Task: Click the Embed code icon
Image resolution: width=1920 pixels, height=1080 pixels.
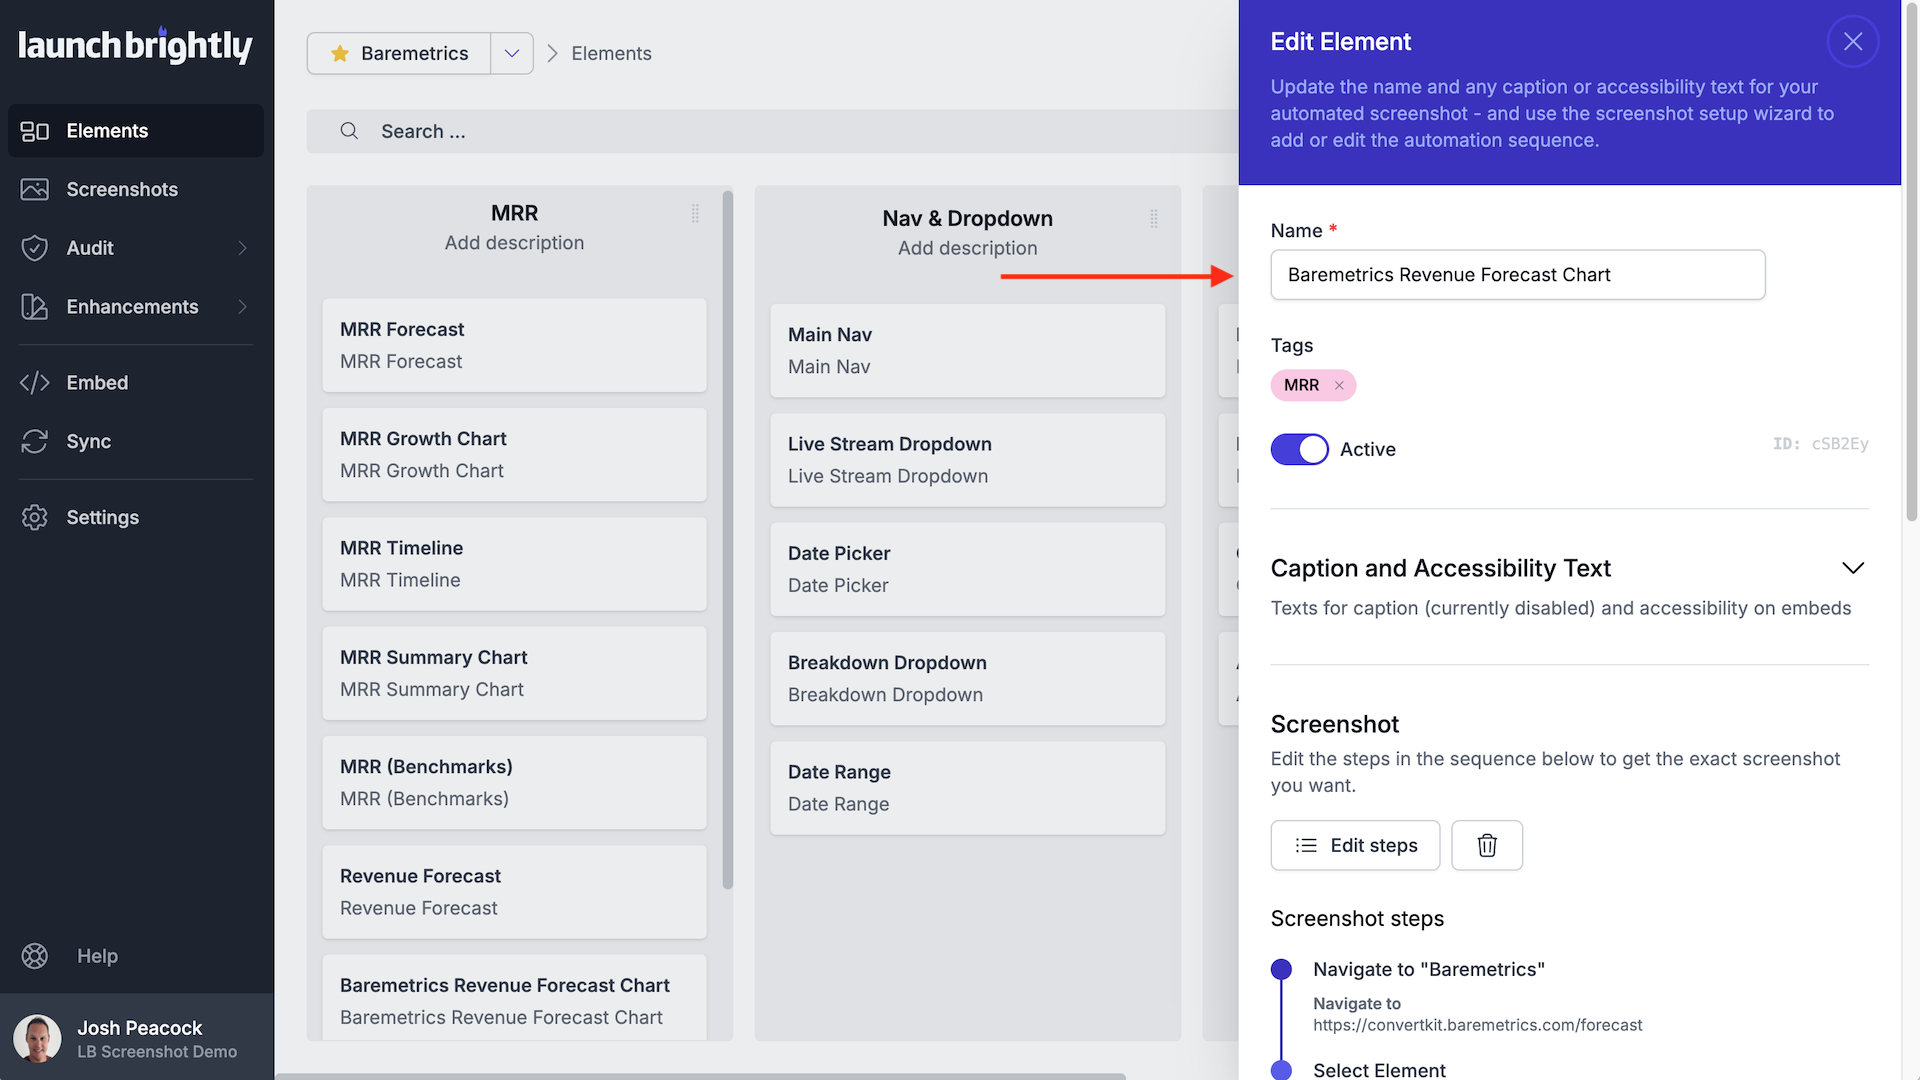Action: coord(35,383)
